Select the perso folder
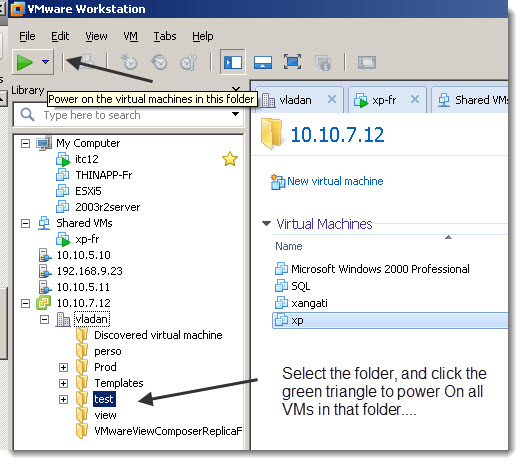 tap(108, 351)
